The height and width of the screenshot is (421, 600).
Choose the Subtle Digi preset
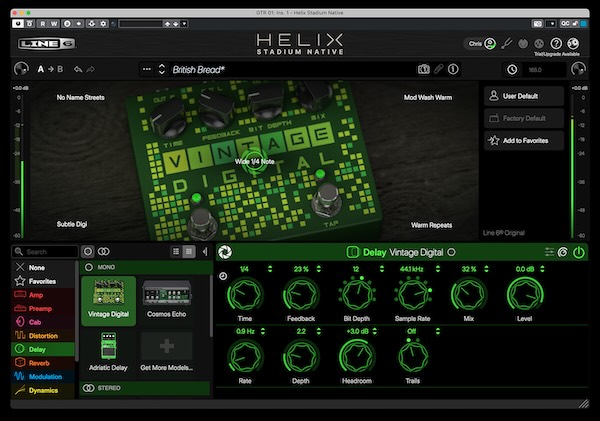(72, 224)
